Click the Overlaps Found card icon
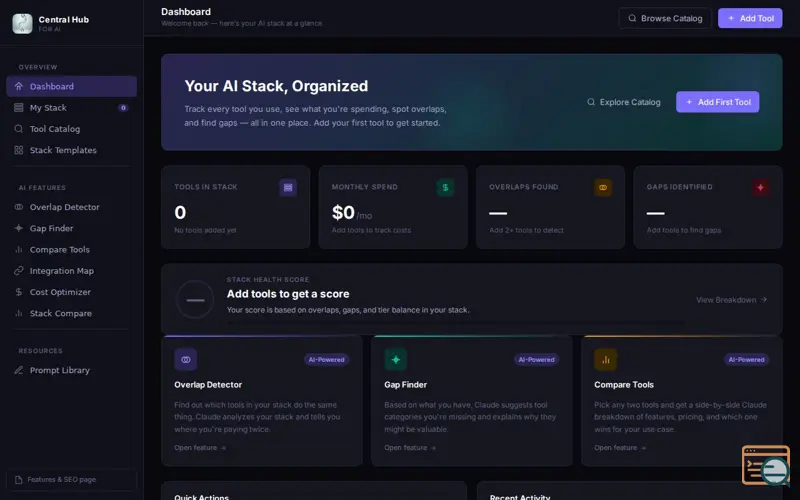This screenshot has height=500, width=800. pyautogui.click(x=603, y=187)
